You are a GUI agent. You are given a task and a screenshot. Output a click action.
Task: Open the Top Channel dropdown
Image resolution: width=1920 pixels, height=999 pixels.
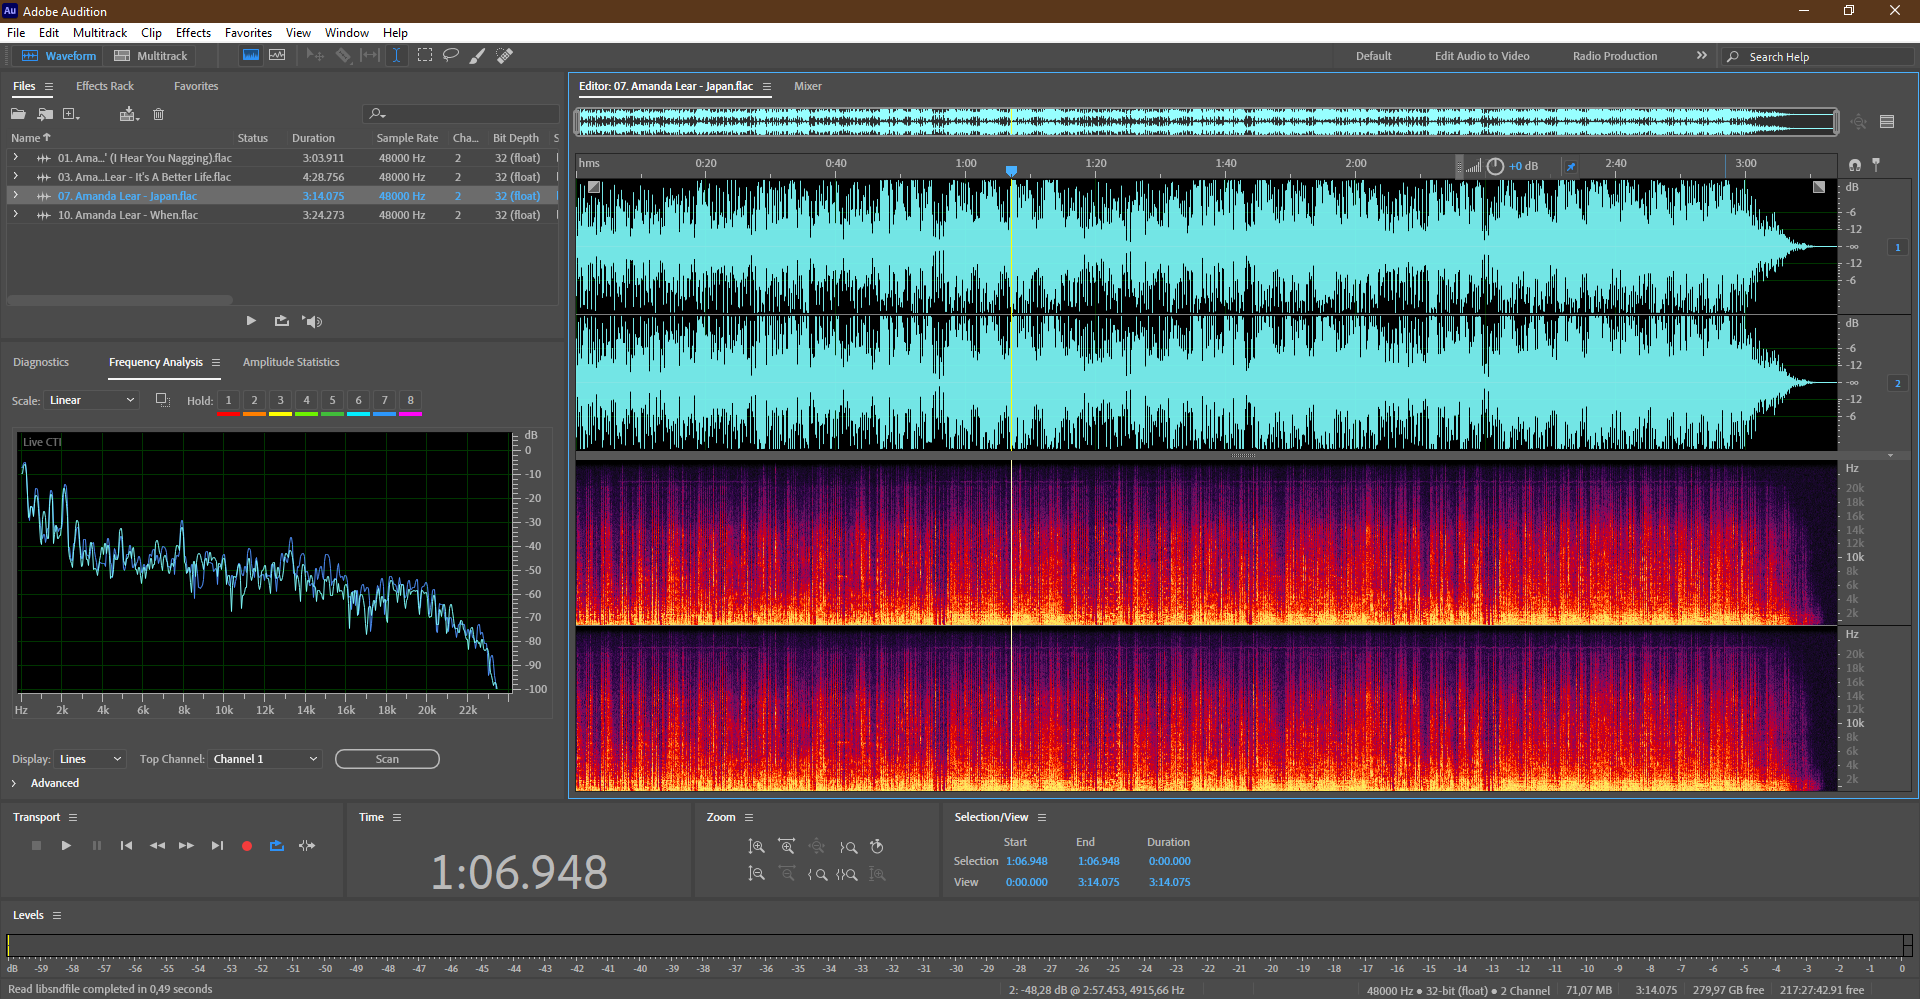pos(265,759)
